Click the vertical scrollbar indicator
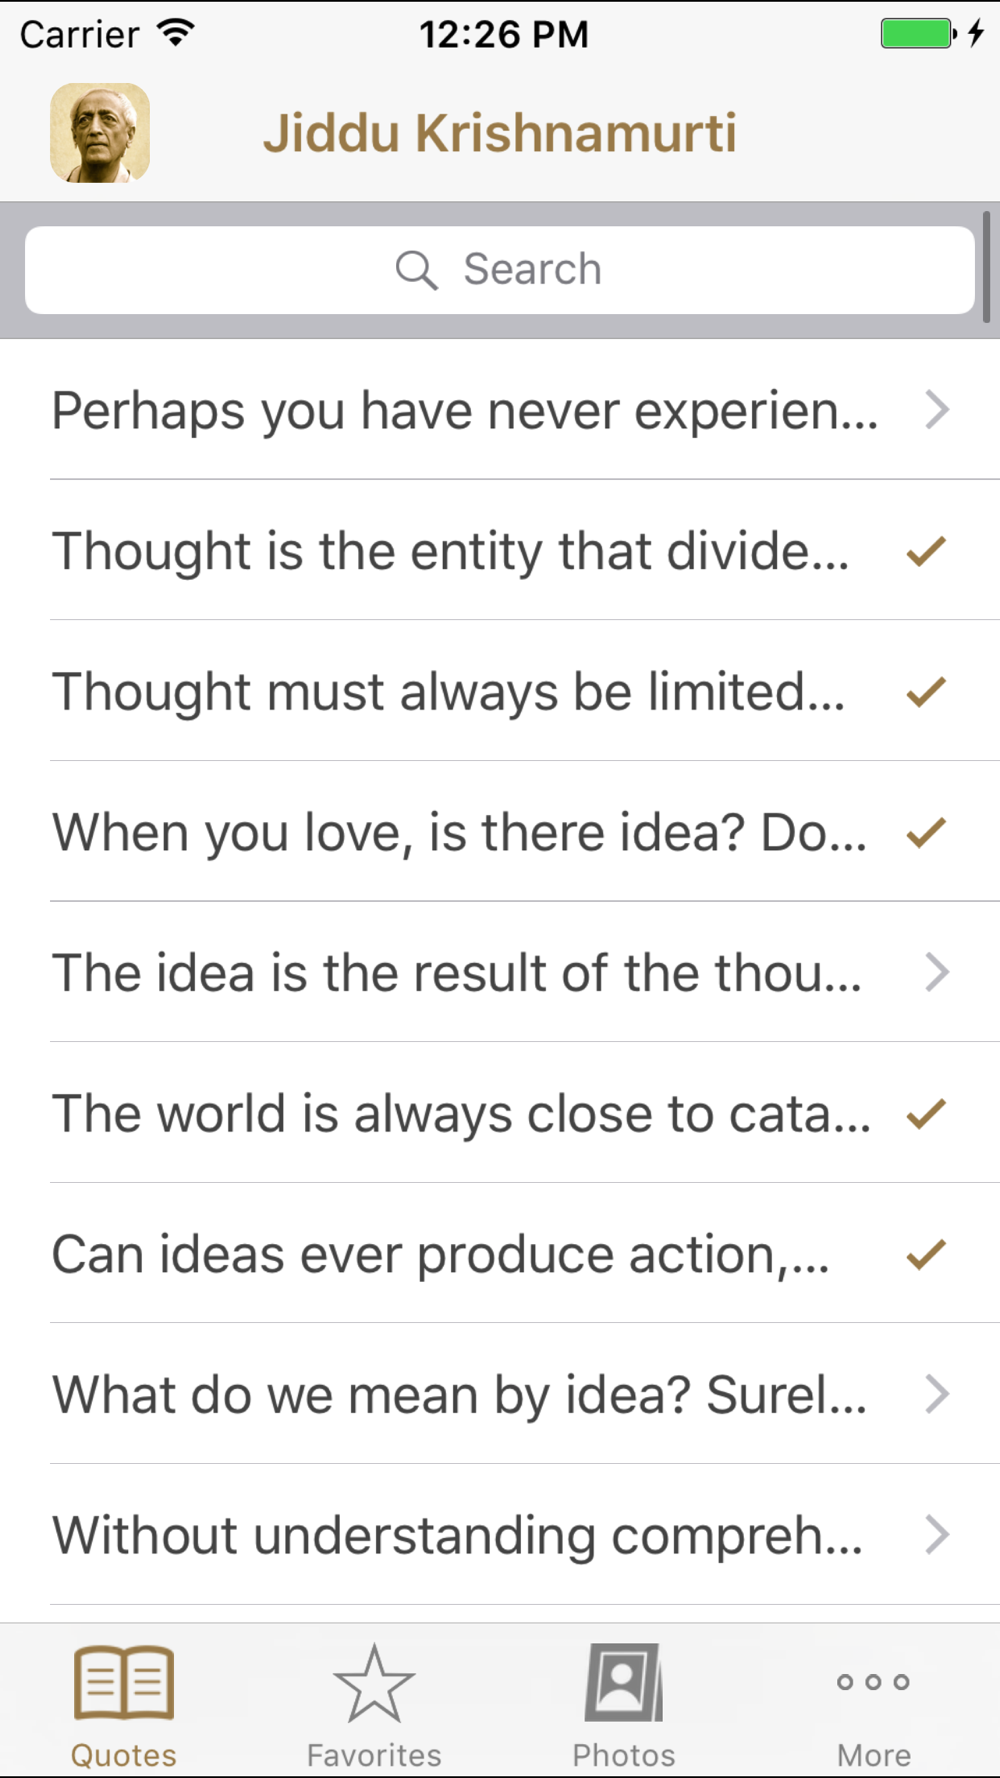The height and width of the screenshot is (1778, 1000). [x=986, y=267]
